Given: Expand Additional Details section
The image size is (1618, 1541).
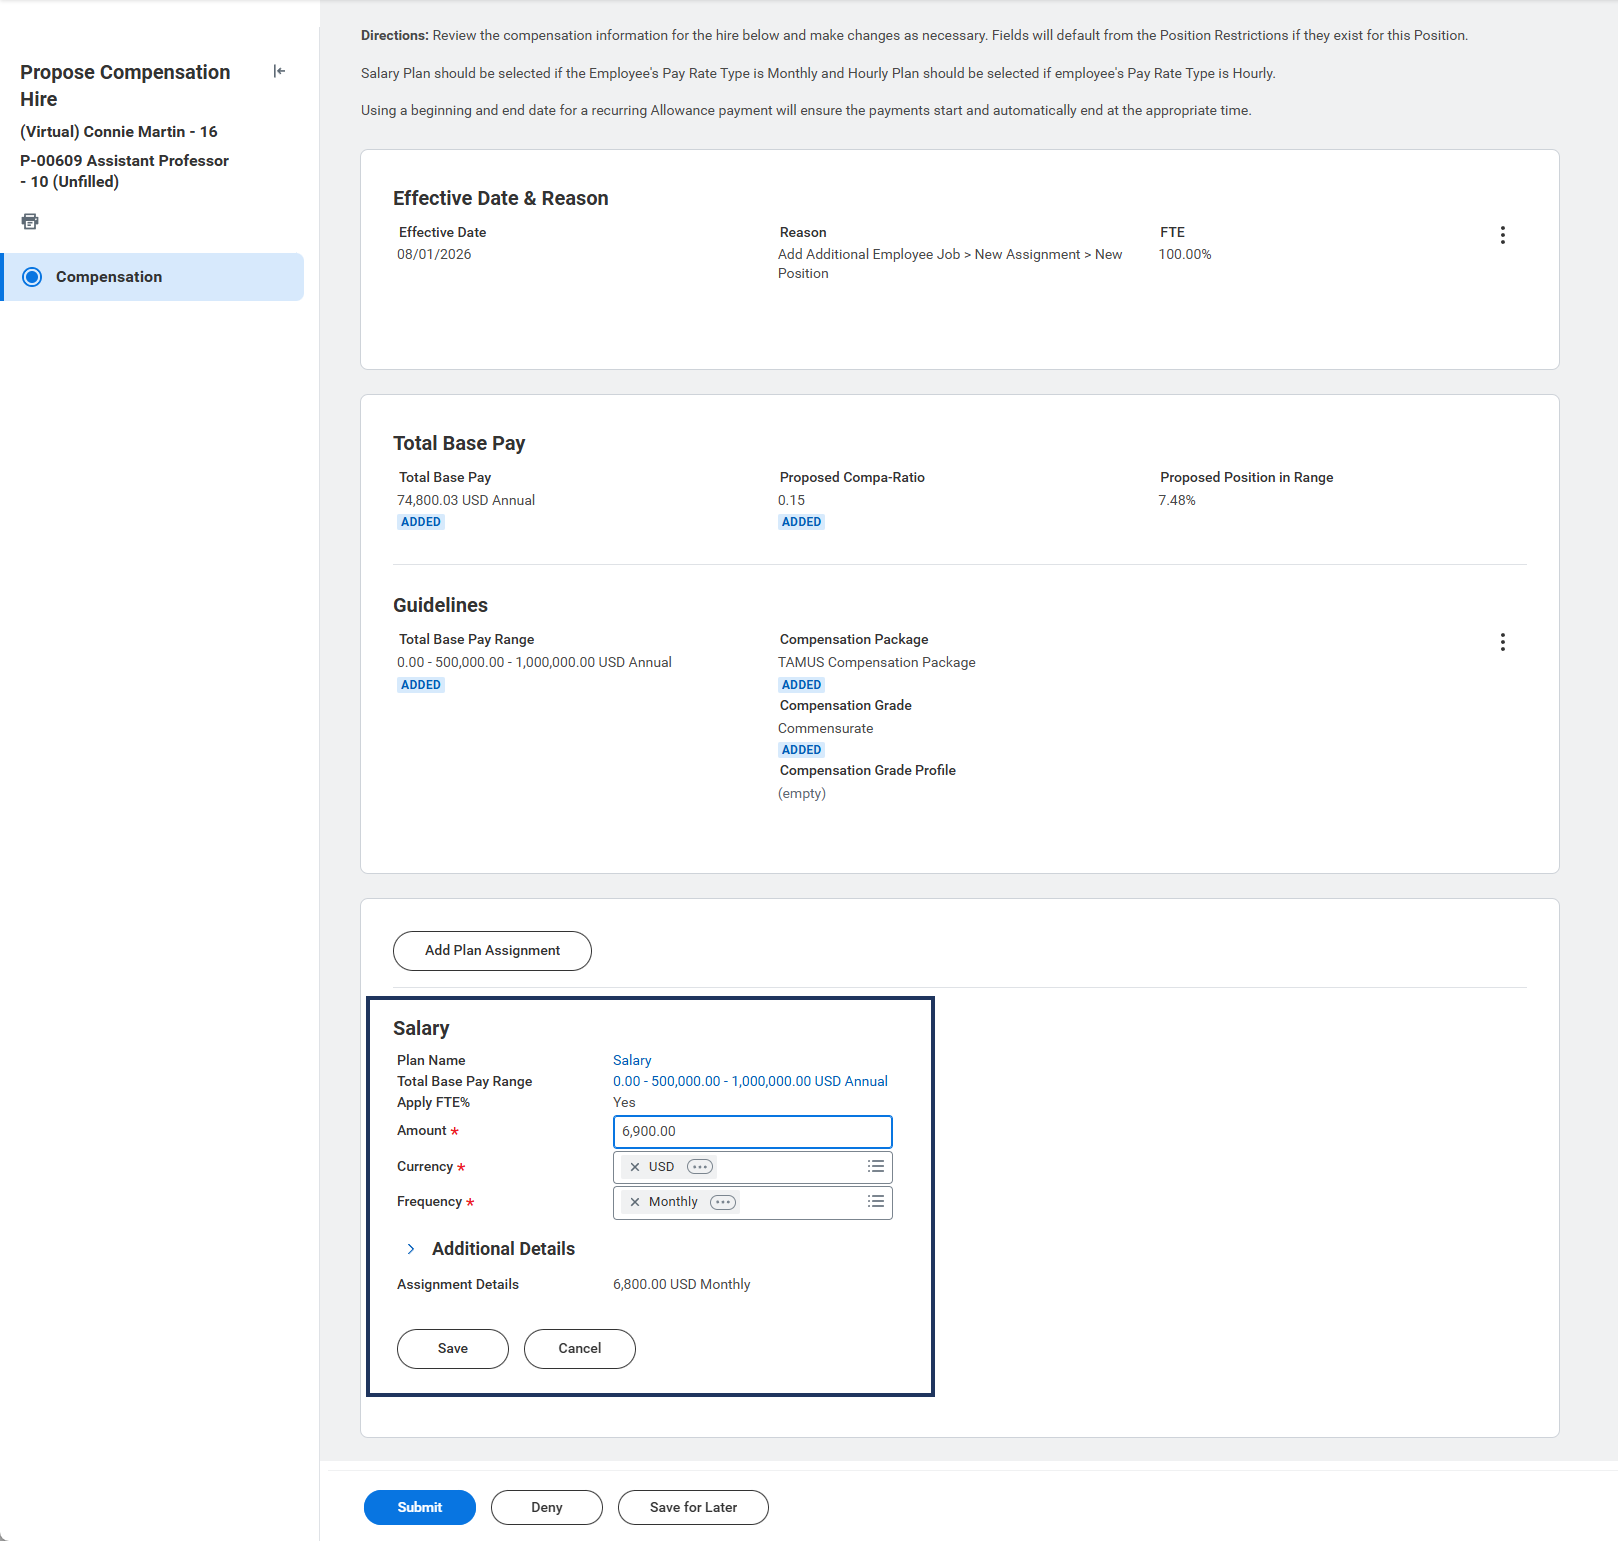Looking at the screenshot, I should click(411, 1249).
